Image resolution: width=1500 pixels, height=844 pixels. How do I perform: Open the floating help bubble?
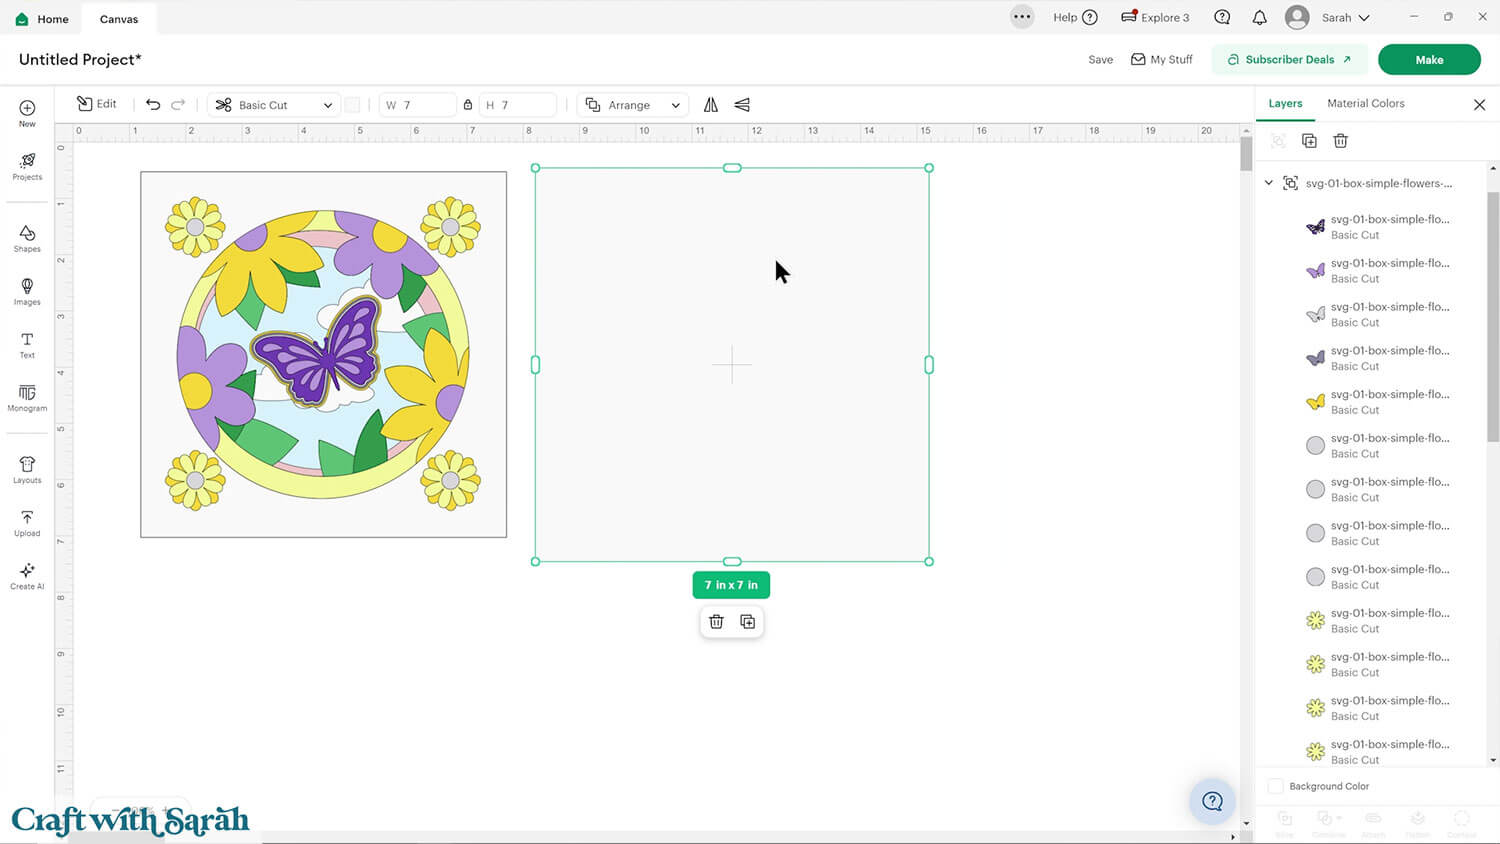click(1213, 801)
